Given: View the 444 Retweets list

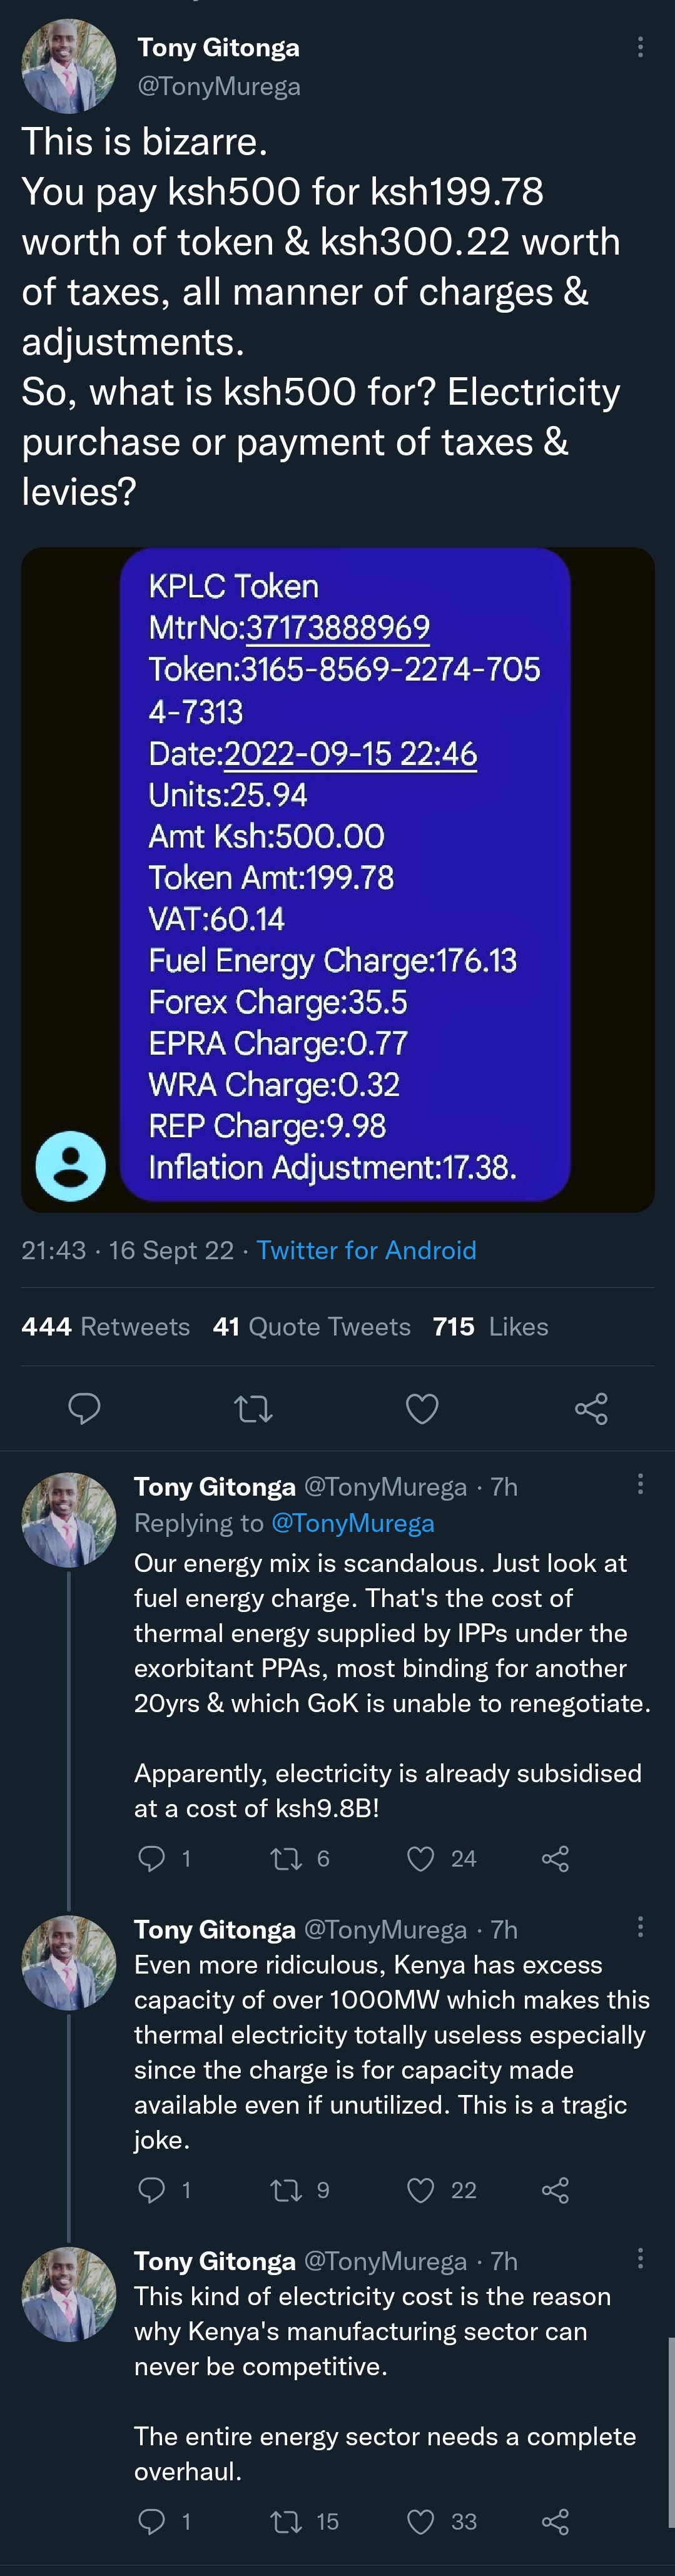Looking at the screenshot, I should [105, 1326].
